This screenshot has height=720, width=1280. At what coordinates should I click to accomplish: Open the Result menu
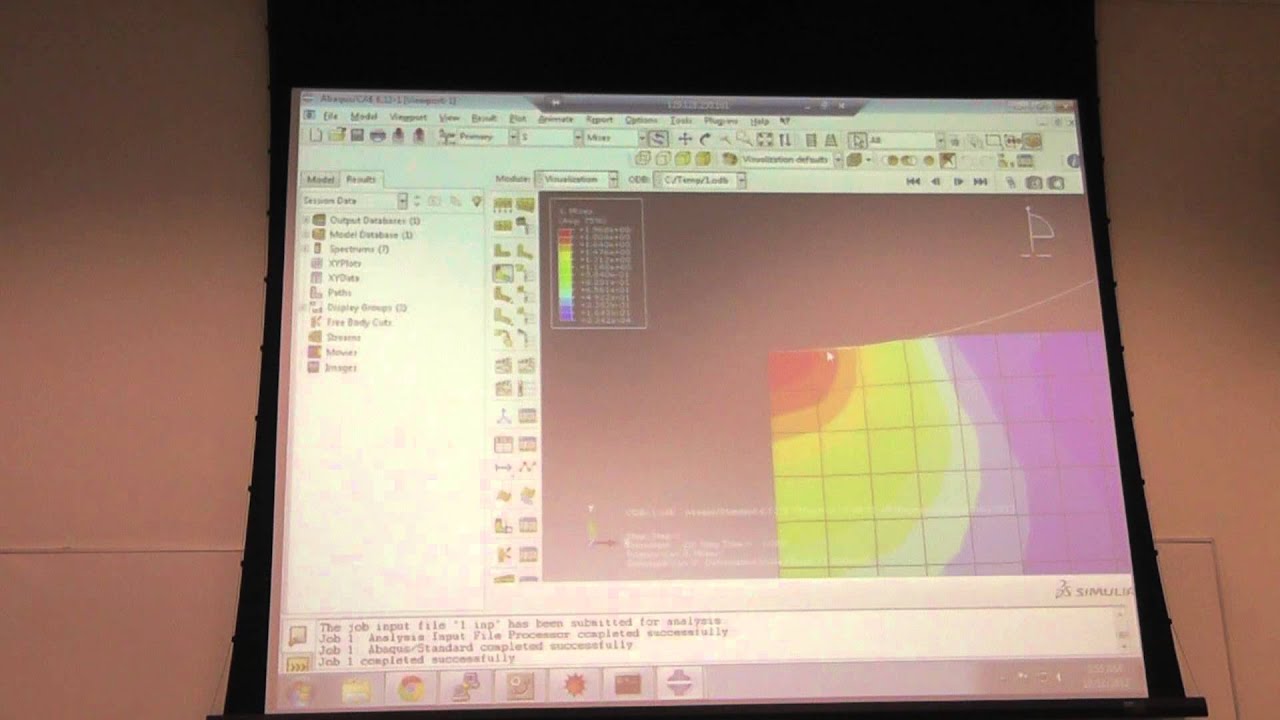point(483,118)
